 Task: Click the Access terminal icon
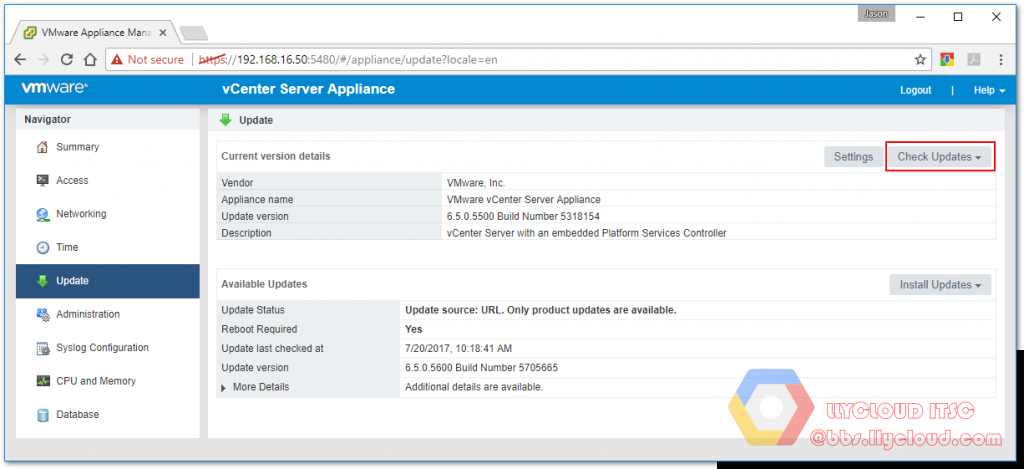(42, 181)
